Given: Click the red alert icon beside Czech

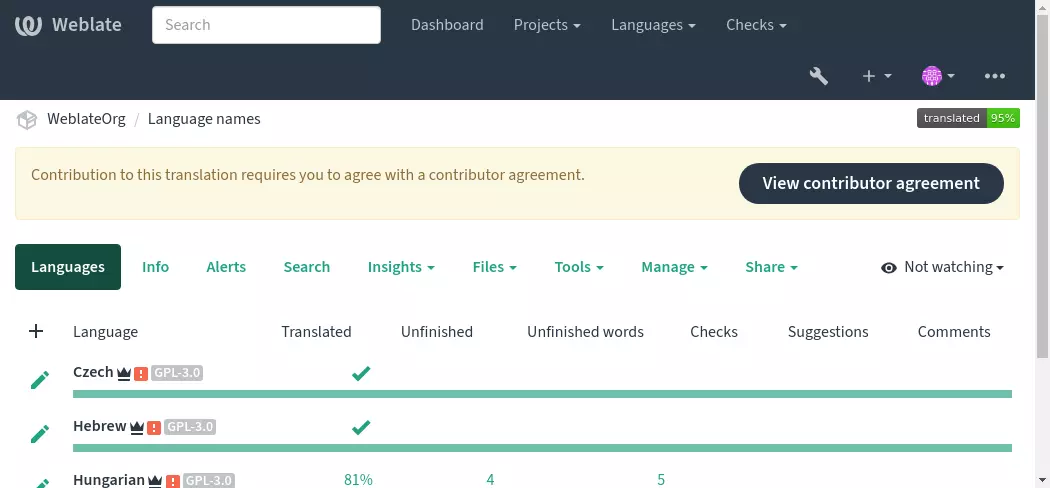Looking at the screenshot, I should coord(141,374).
